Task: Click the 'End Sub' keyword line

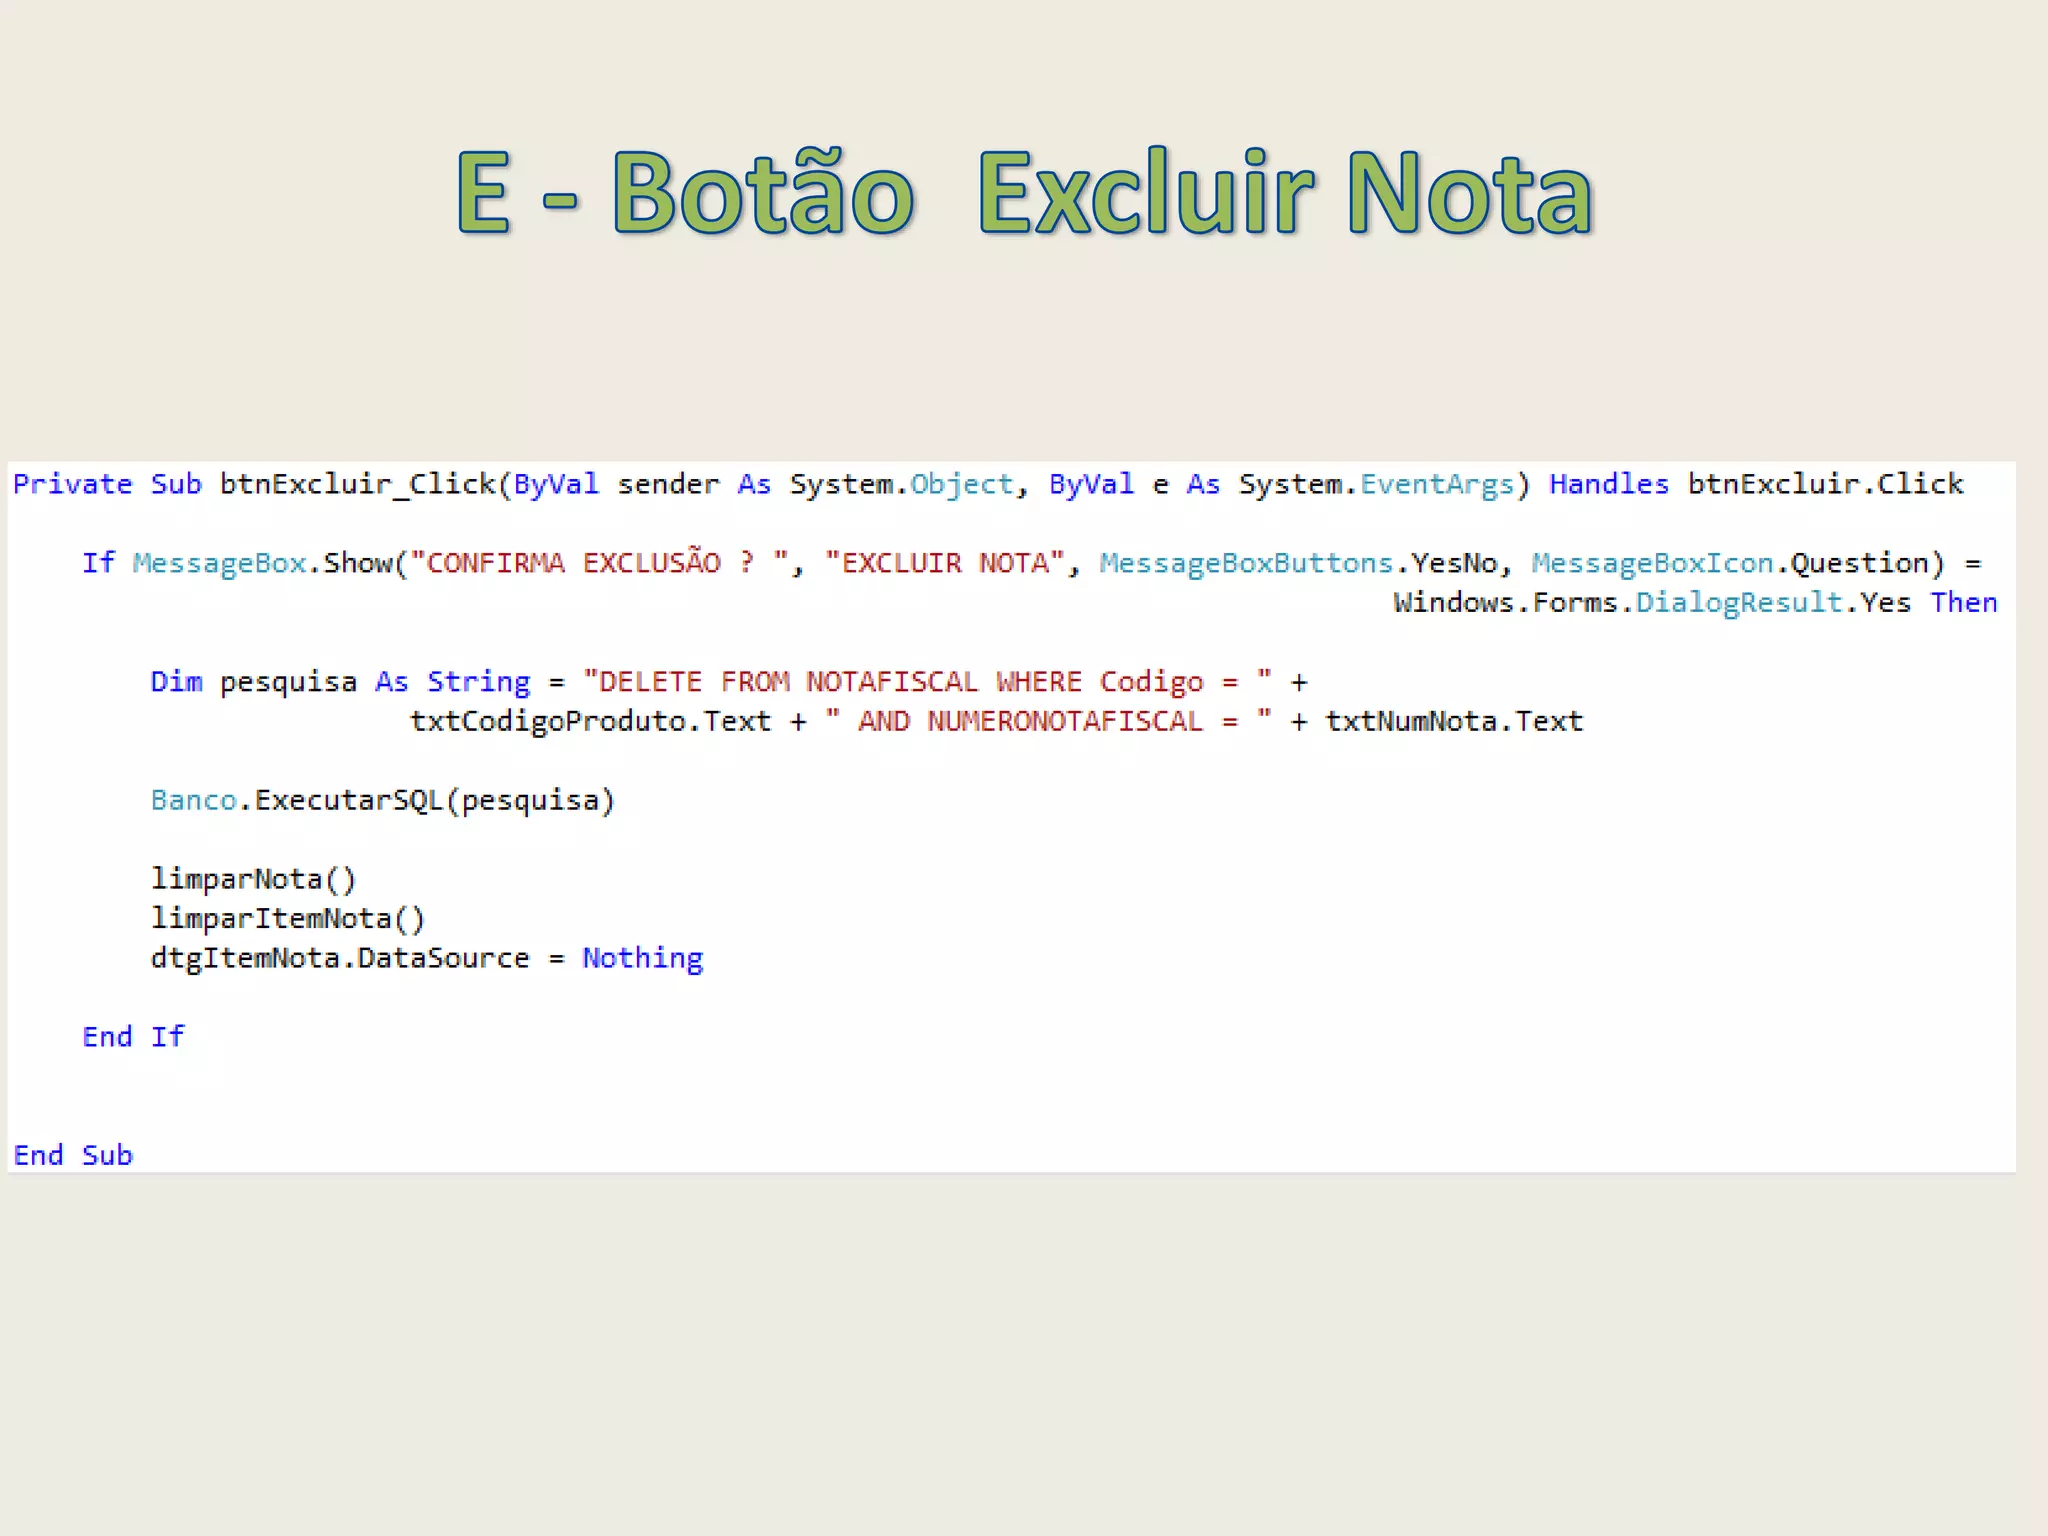Action: pyautogui.click(x=73, y=1155)
